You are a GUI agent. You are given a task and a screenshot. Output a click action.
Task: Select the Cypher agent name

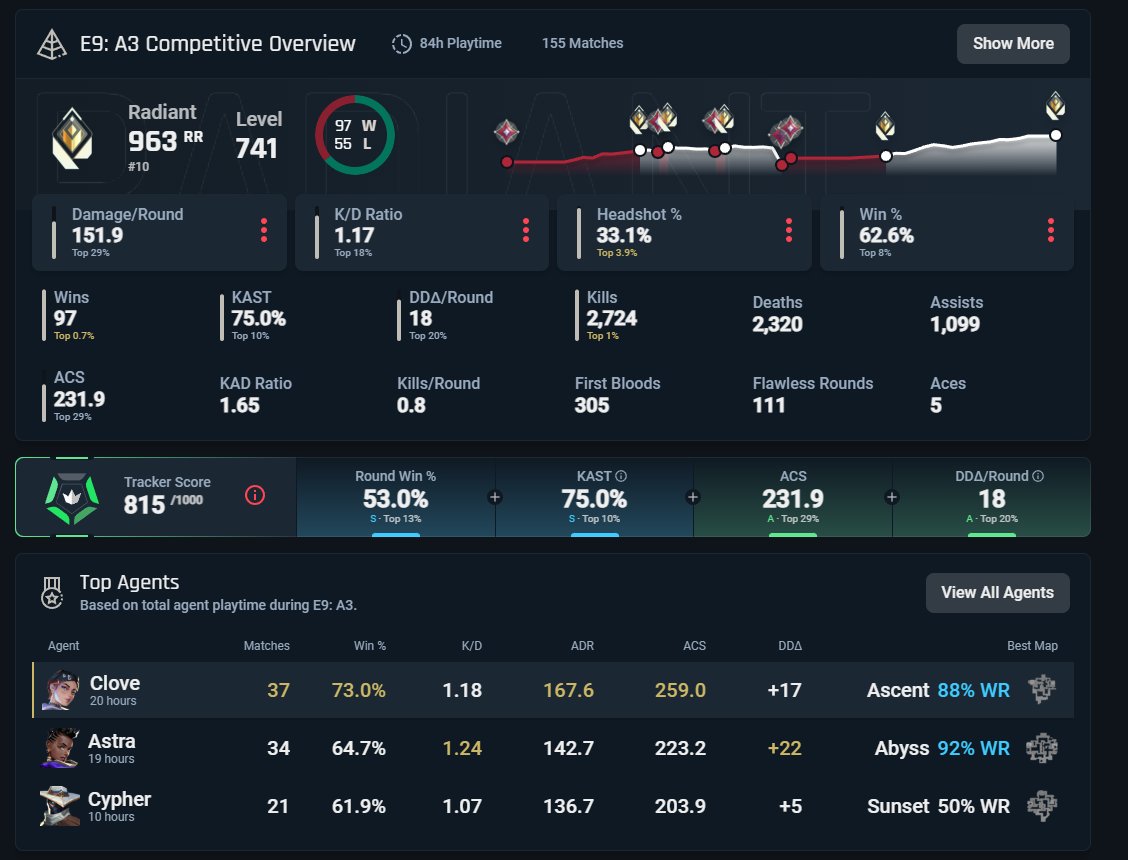pyautogui.click(x=119, y=800)
